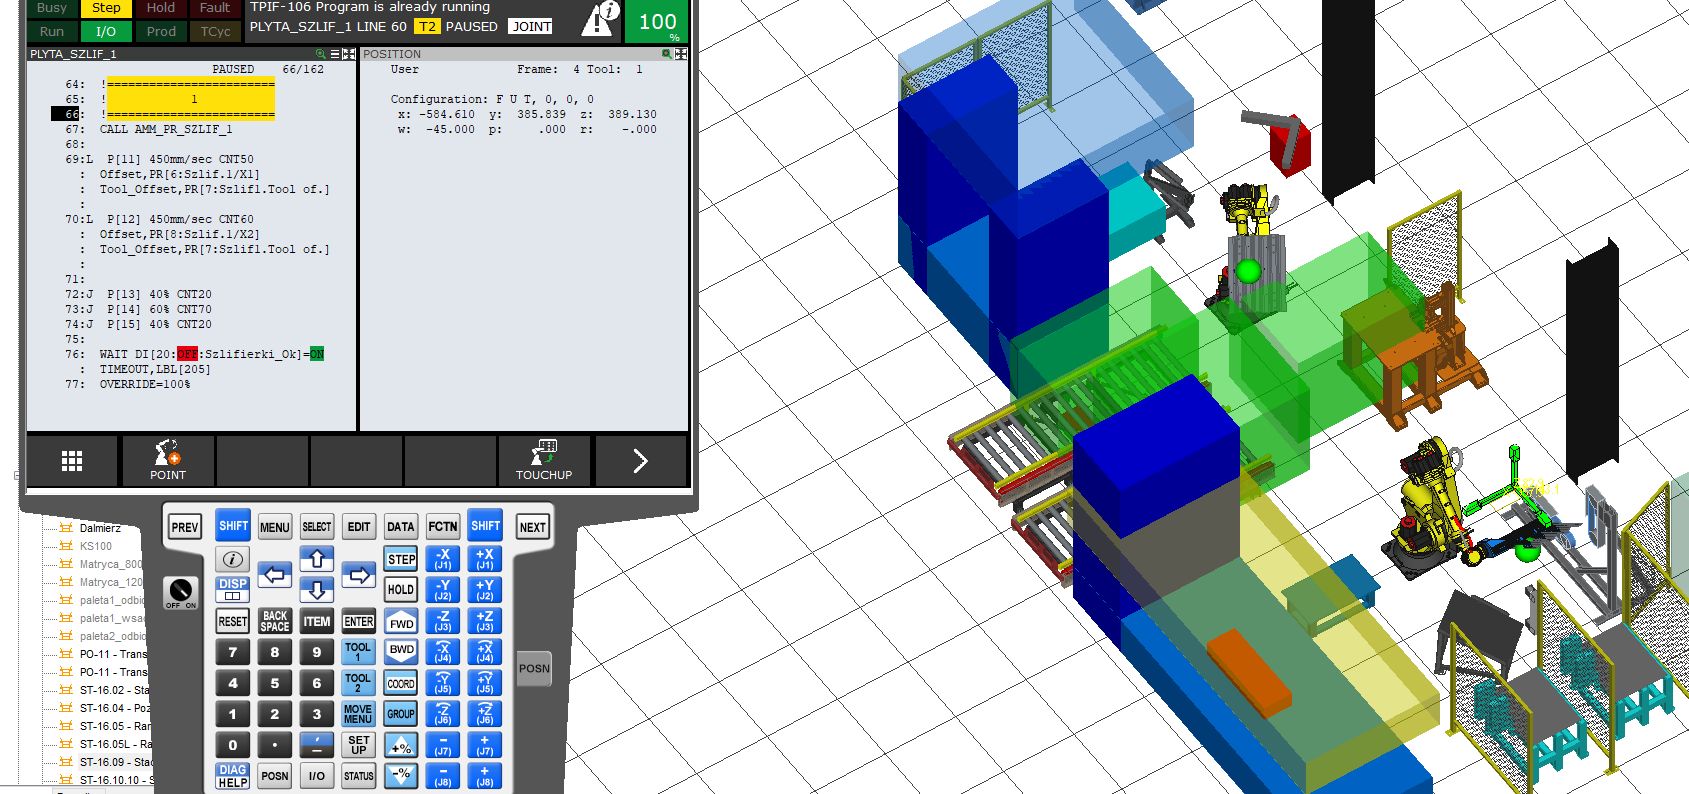Tap the TOUCHUP softkey
Image resolution: width=1689 pixels, height=794 pixels.
point(544,460)
